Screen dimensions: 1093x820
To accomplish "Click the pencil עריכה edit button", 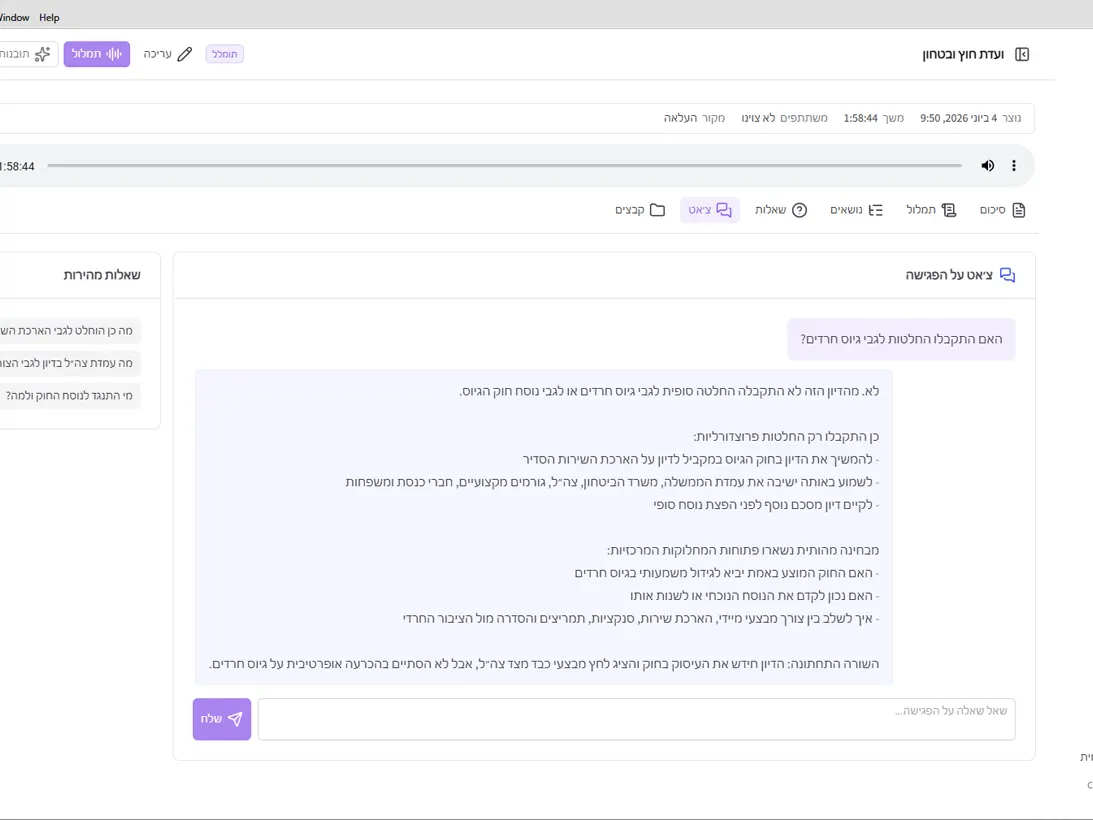I will pyautogui.click(x=167, y=54).
